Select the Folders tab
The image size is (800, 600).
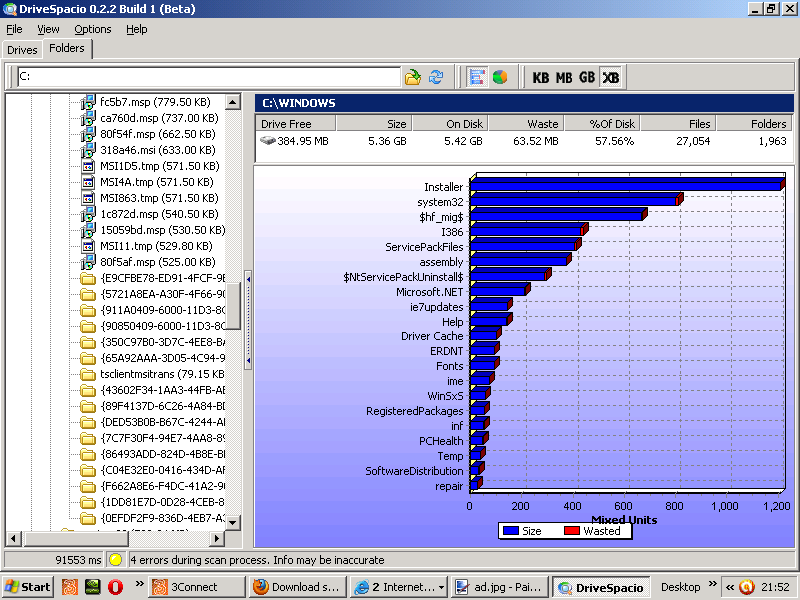coord(67,48)
